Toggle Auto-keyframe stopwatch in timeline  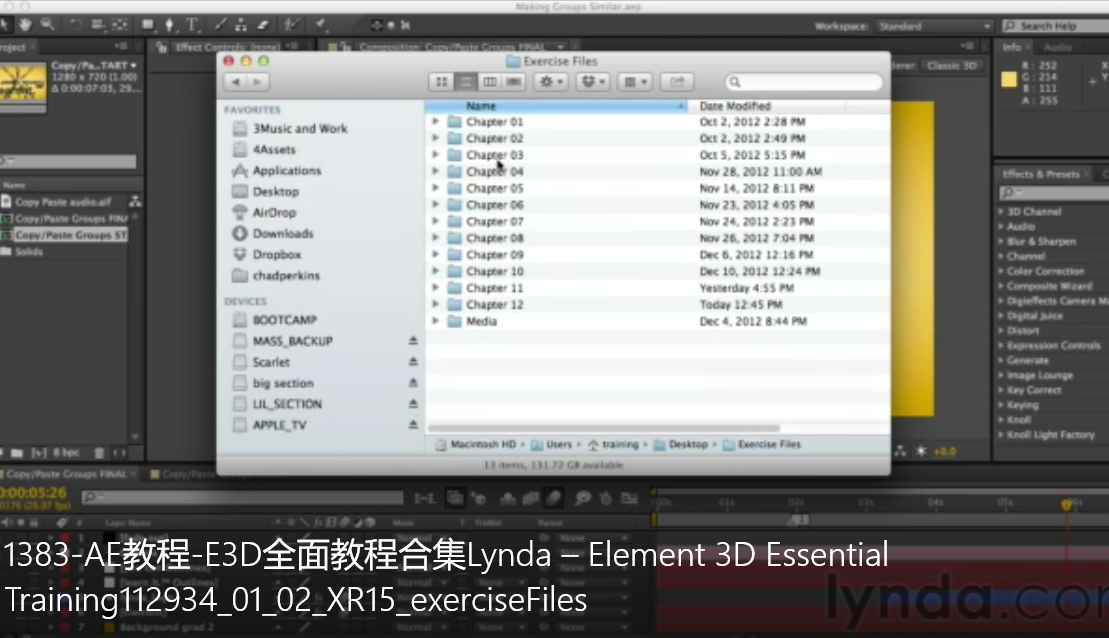(x=605, y=499)
